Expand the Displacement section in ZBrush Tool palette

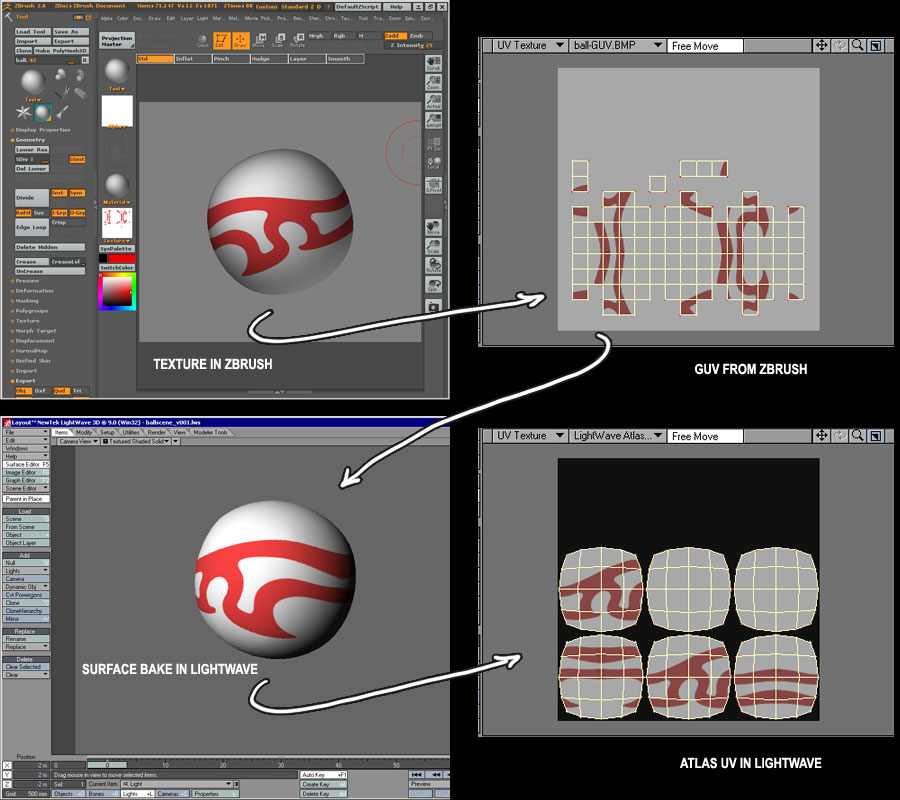[x=35, y=341]
